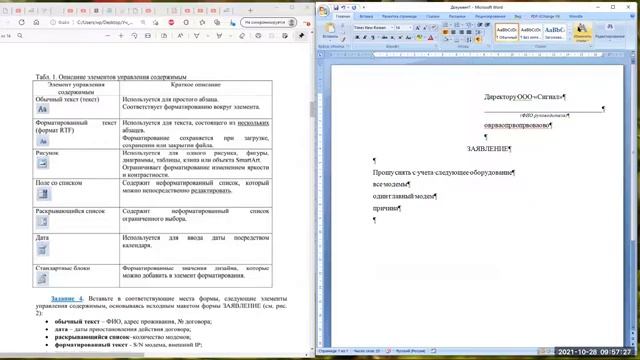Click the browser home icon
This screenshot has width=640, height=360.
point(36,22)
